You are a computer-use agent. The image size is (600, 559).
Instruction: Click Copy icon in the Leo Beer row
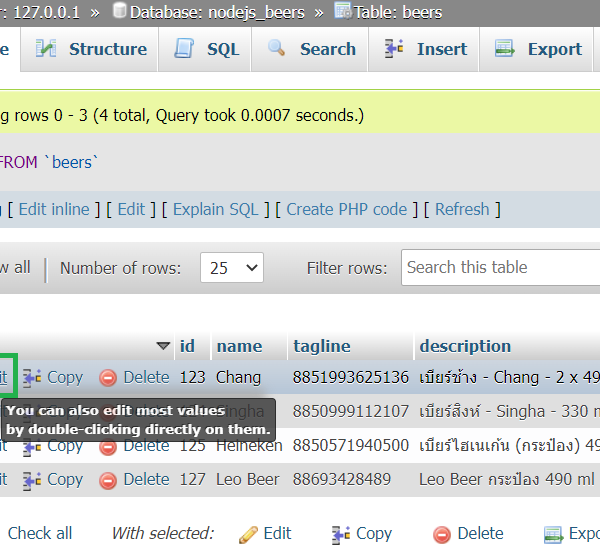32,479
